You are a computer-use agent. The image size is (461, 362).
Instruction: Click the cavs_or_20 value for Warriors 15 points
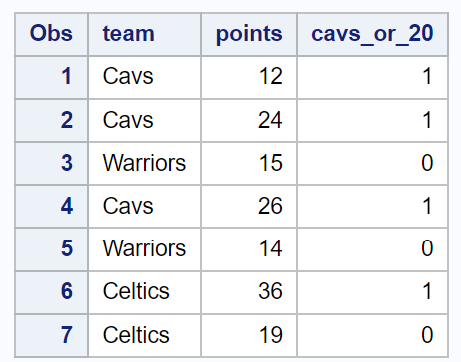(x=372, y=163)
